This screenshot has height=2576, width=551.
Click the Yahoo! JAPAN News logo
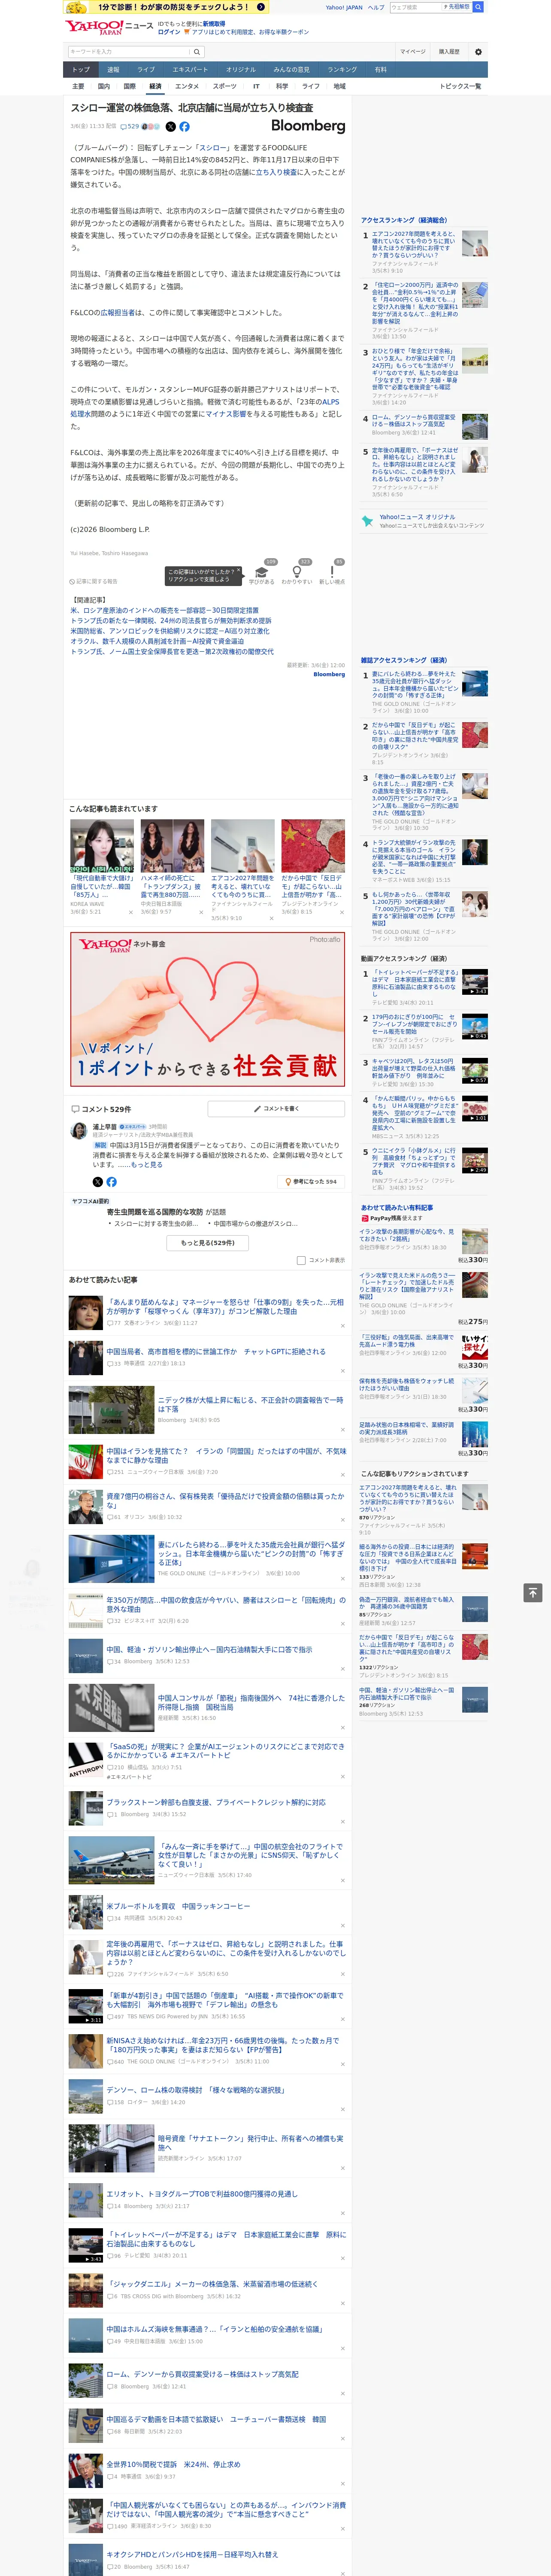click(109, 27)
